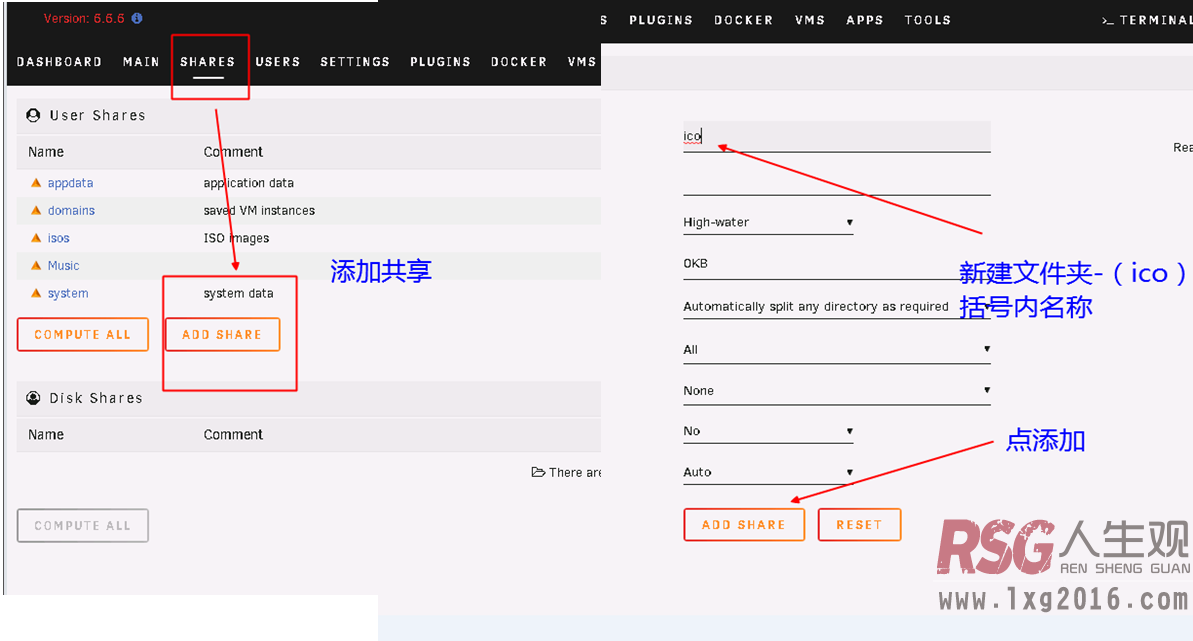1193x641 pixels.
Task: Open the Apps tab
Action: pos(865,20)
